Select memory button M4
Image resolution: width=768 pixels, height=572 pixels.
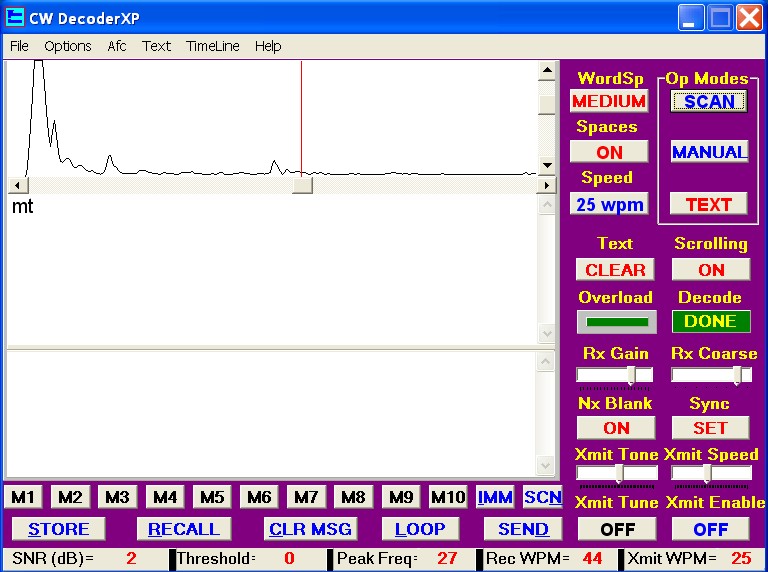(165, 497)
